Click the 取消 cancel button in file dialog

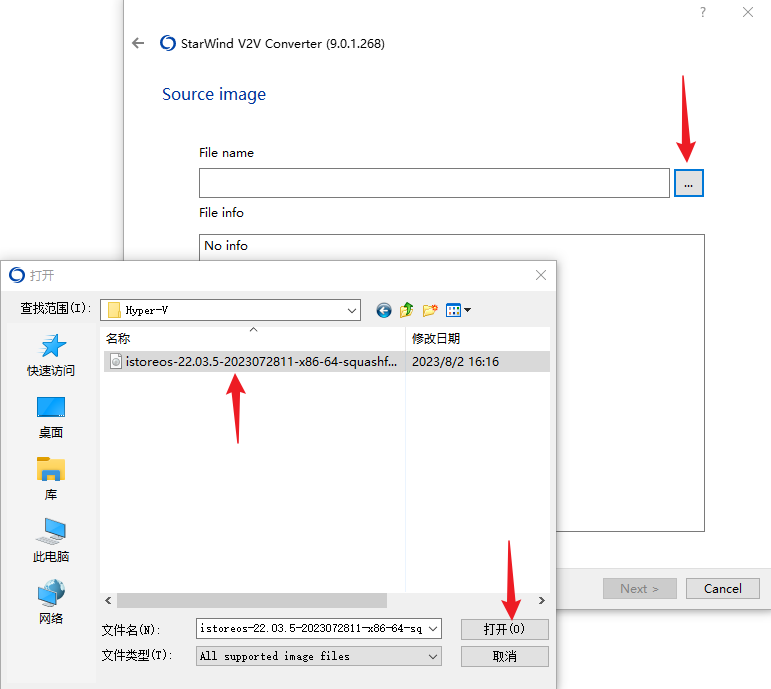click(504, 657)
